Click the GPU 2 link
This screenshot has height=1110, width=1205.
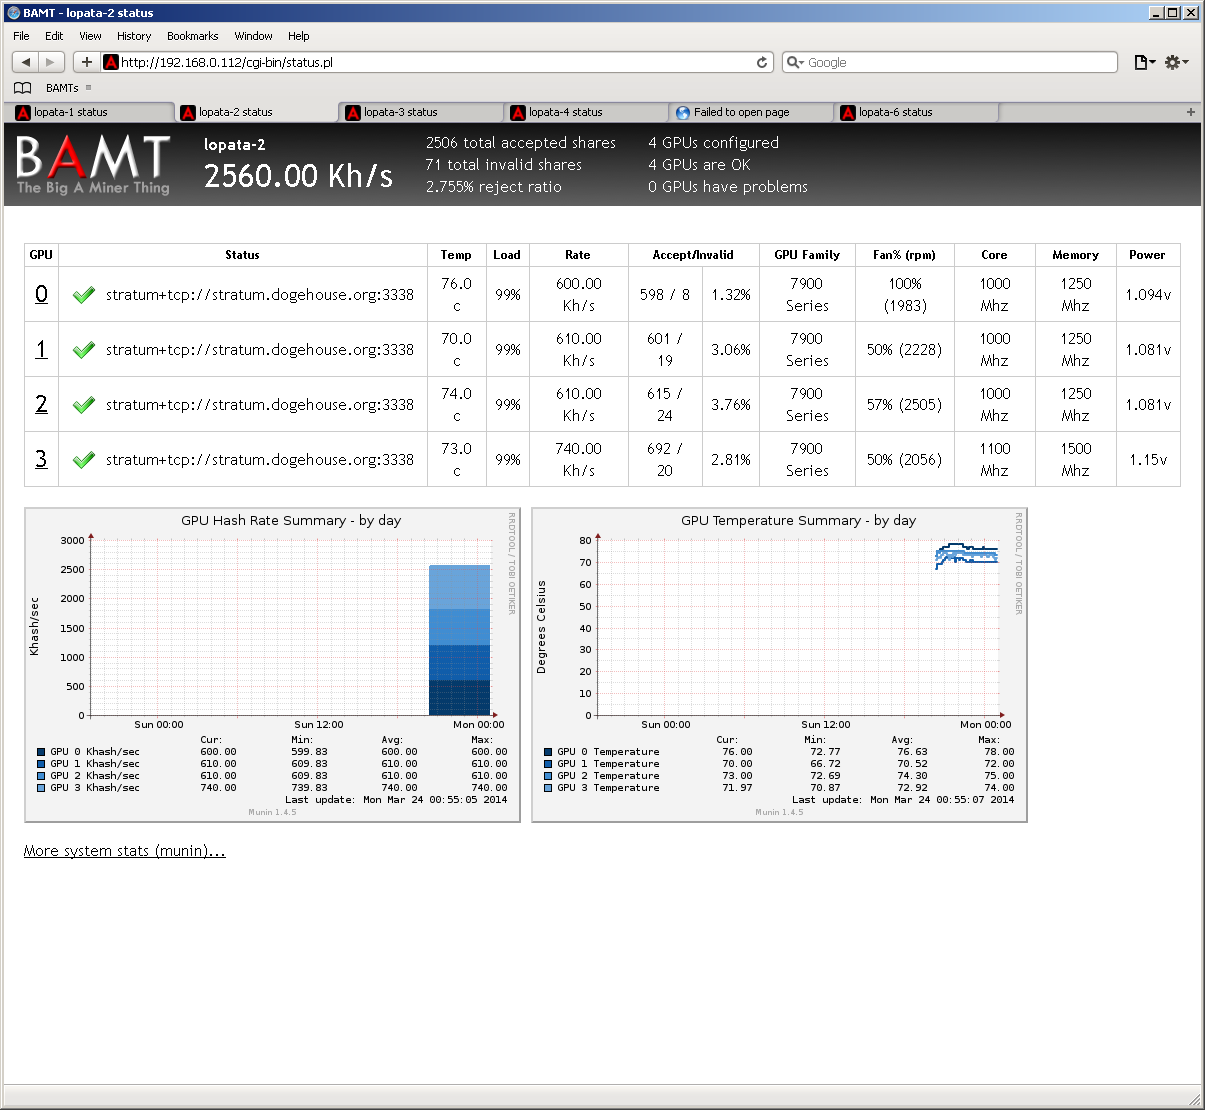pos(41,404)
